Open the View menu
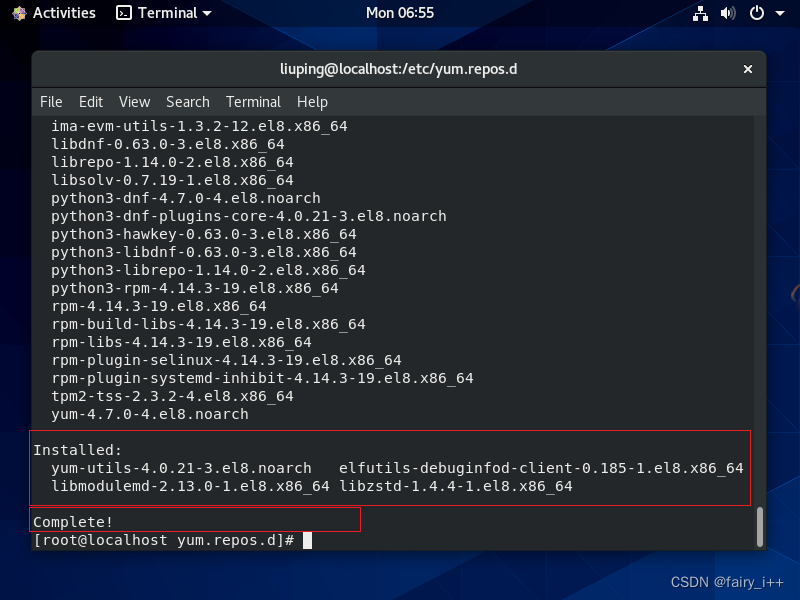 click(x=134, y=101)
